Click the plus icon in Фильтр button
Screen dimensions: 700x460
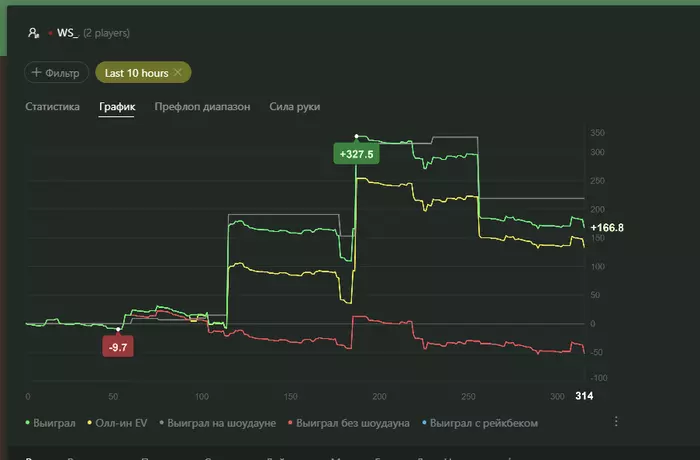click(37, 72)
